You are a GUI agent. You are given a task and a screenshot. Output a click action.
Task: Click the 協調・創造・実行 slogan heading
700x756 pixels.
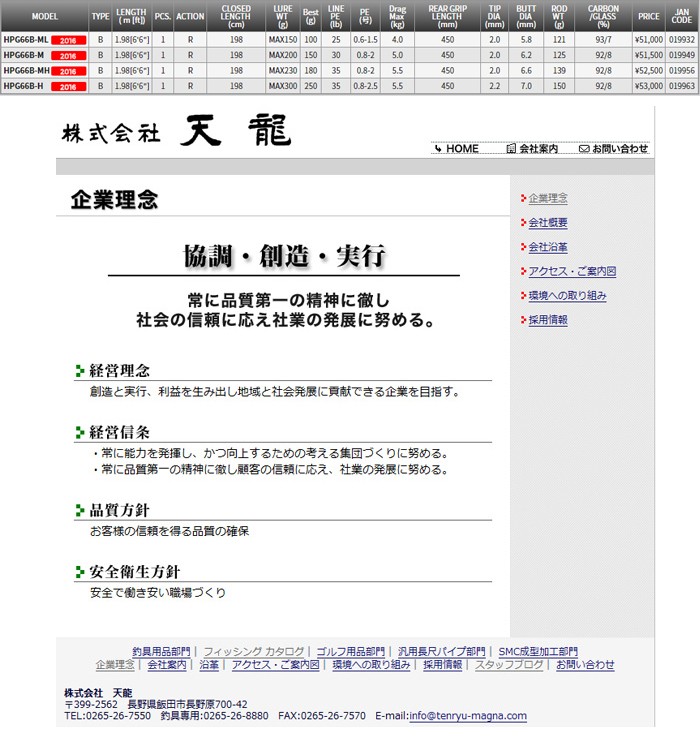pos(284,256)
